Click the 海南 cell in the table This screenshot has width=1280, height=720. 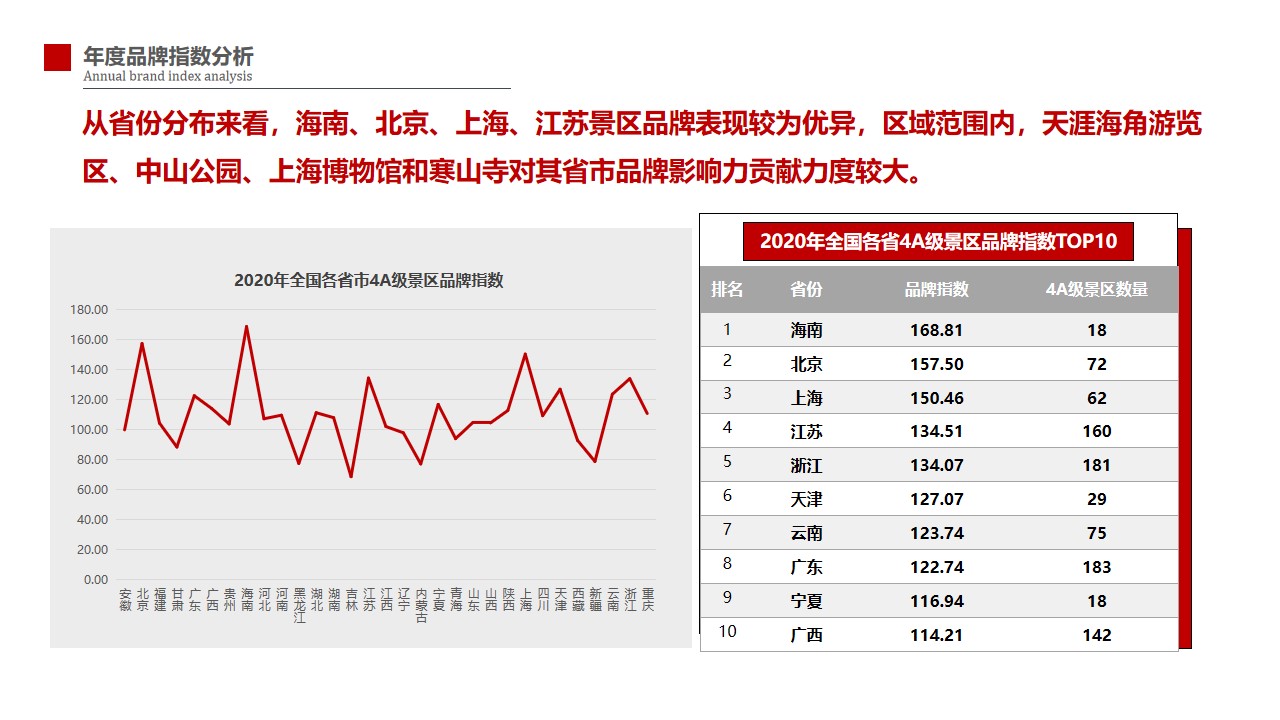click(806, 330)
